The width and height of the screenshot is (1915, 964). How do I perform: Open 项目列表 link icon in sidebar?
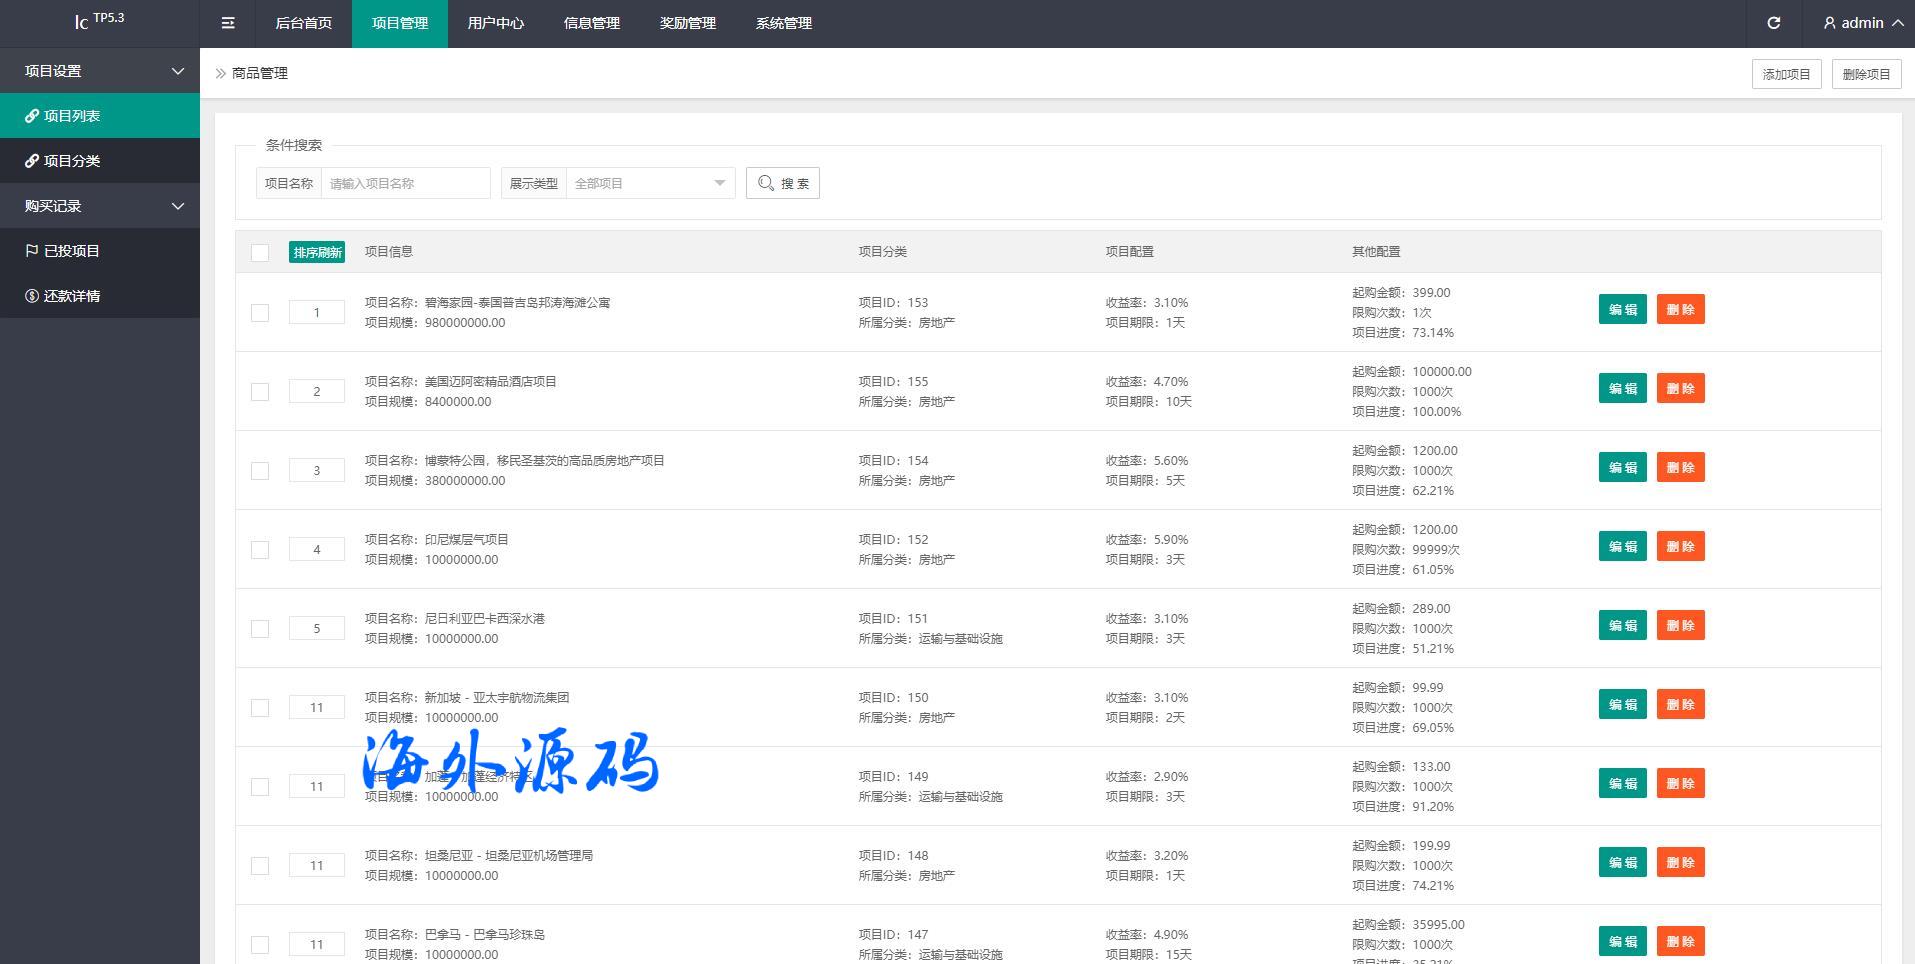pyautogui.click(x=32, y=116)
